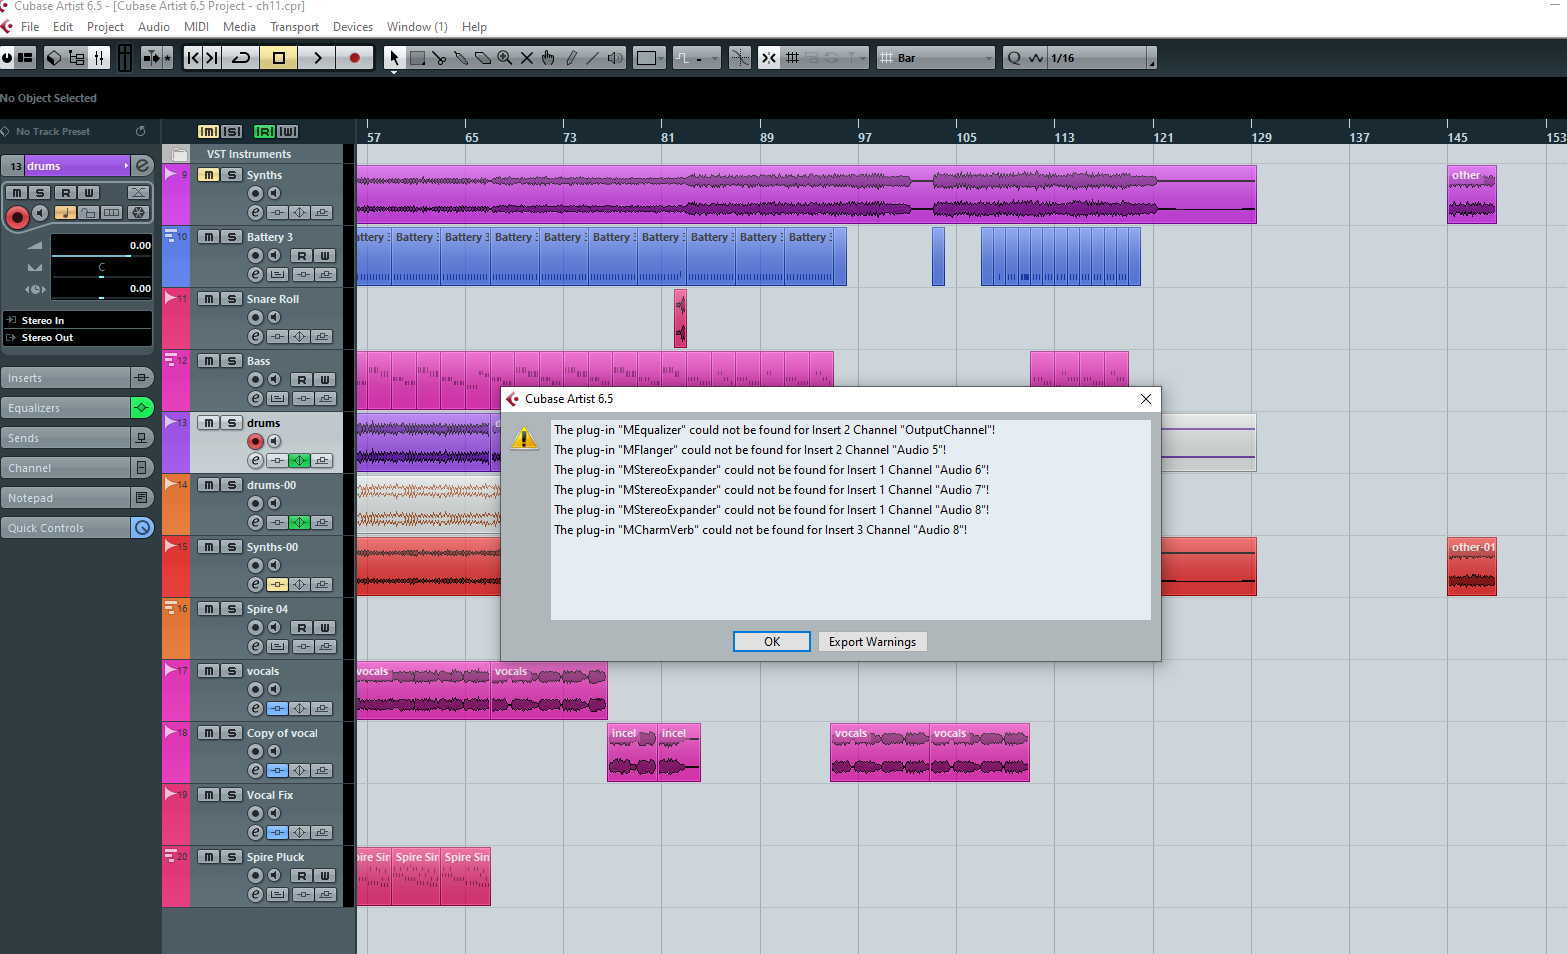
Task: Click the transport Record button
Action: coord(354,58)
